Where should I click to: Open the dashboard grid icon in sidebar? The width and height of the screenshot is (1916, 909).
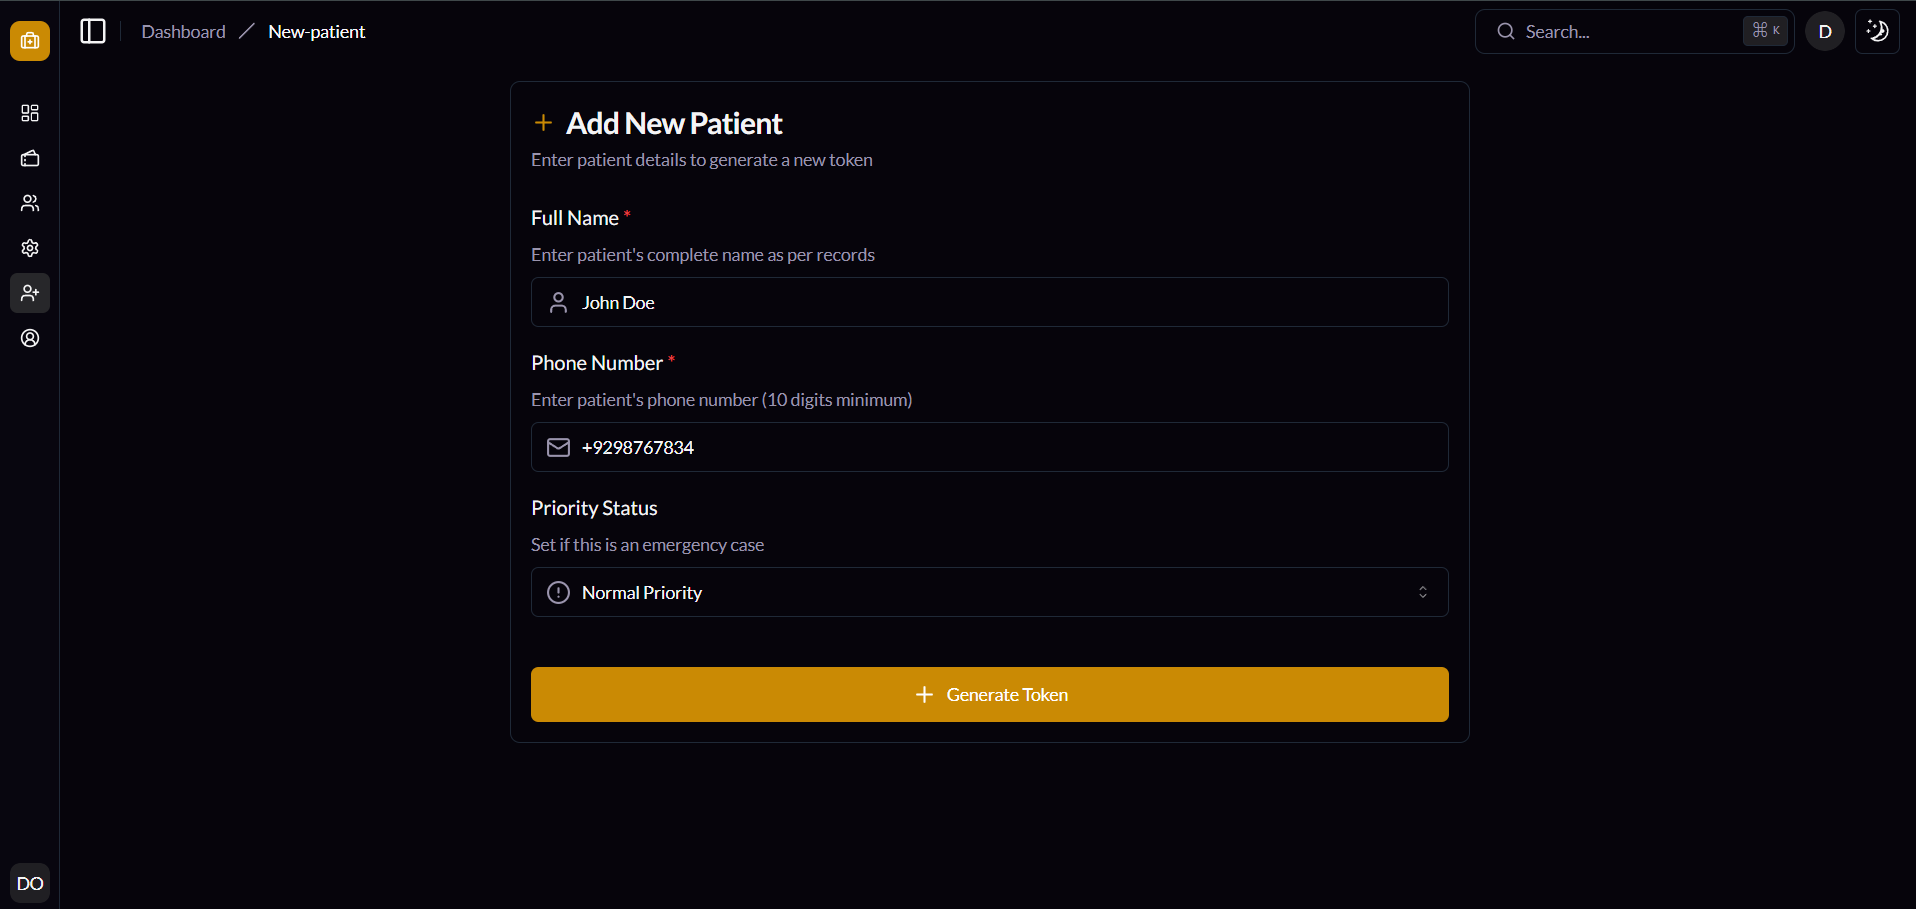point(30,113)
